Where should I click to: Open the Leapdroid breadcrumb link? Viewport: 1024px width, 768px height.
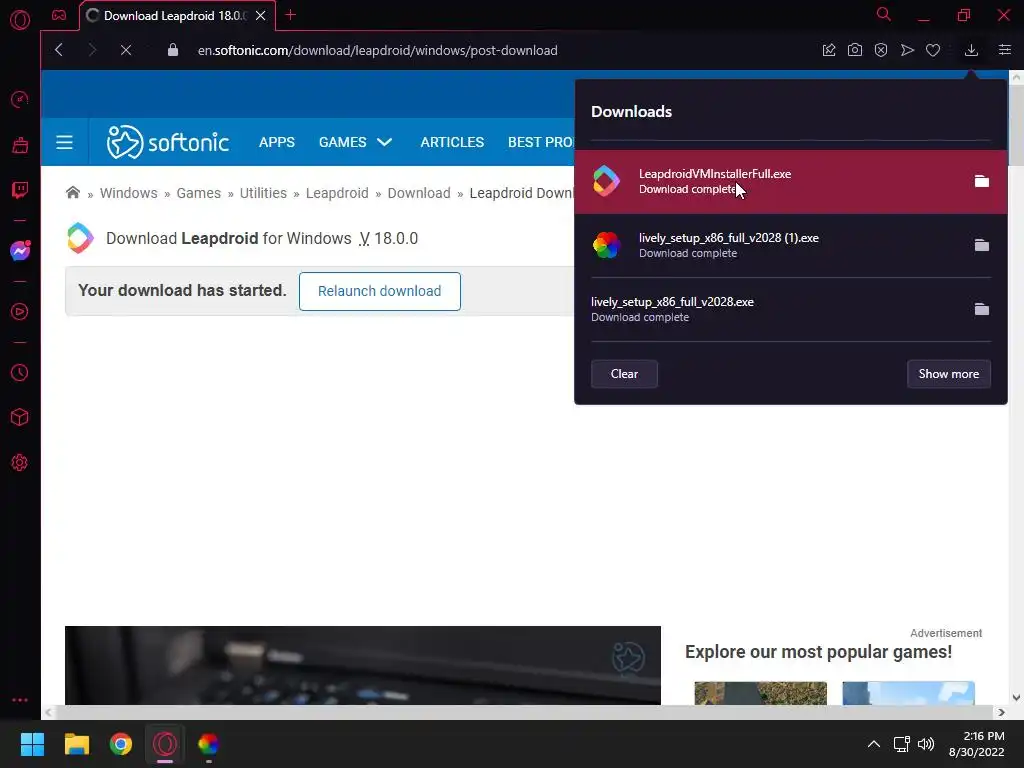pyautogui.click(x=337, y=193)
